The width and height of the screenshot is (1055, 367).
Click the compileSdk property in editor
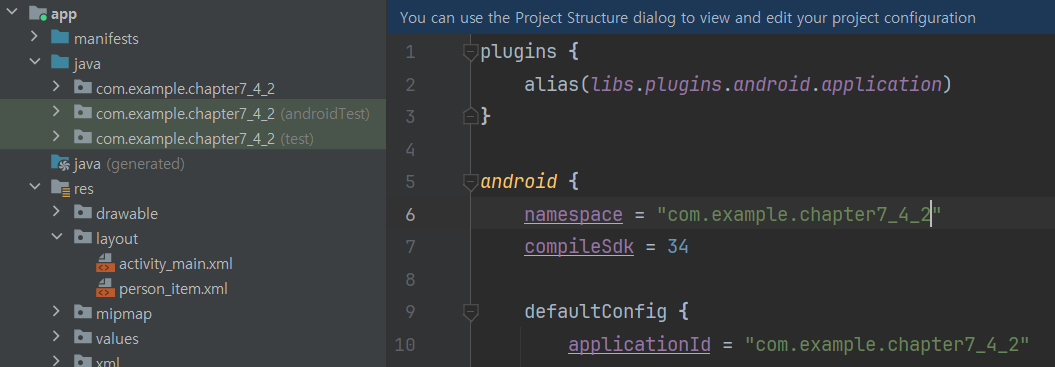pyautogui.click(x=579, y=247)
